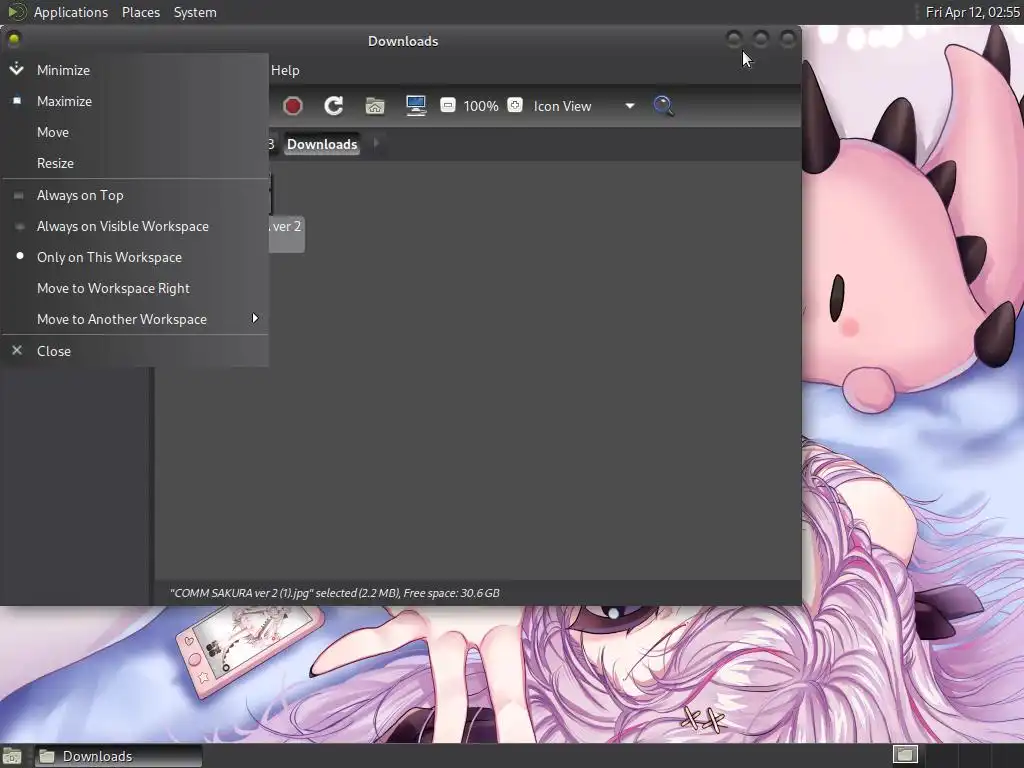Click the Downloads window title bar

403,41
